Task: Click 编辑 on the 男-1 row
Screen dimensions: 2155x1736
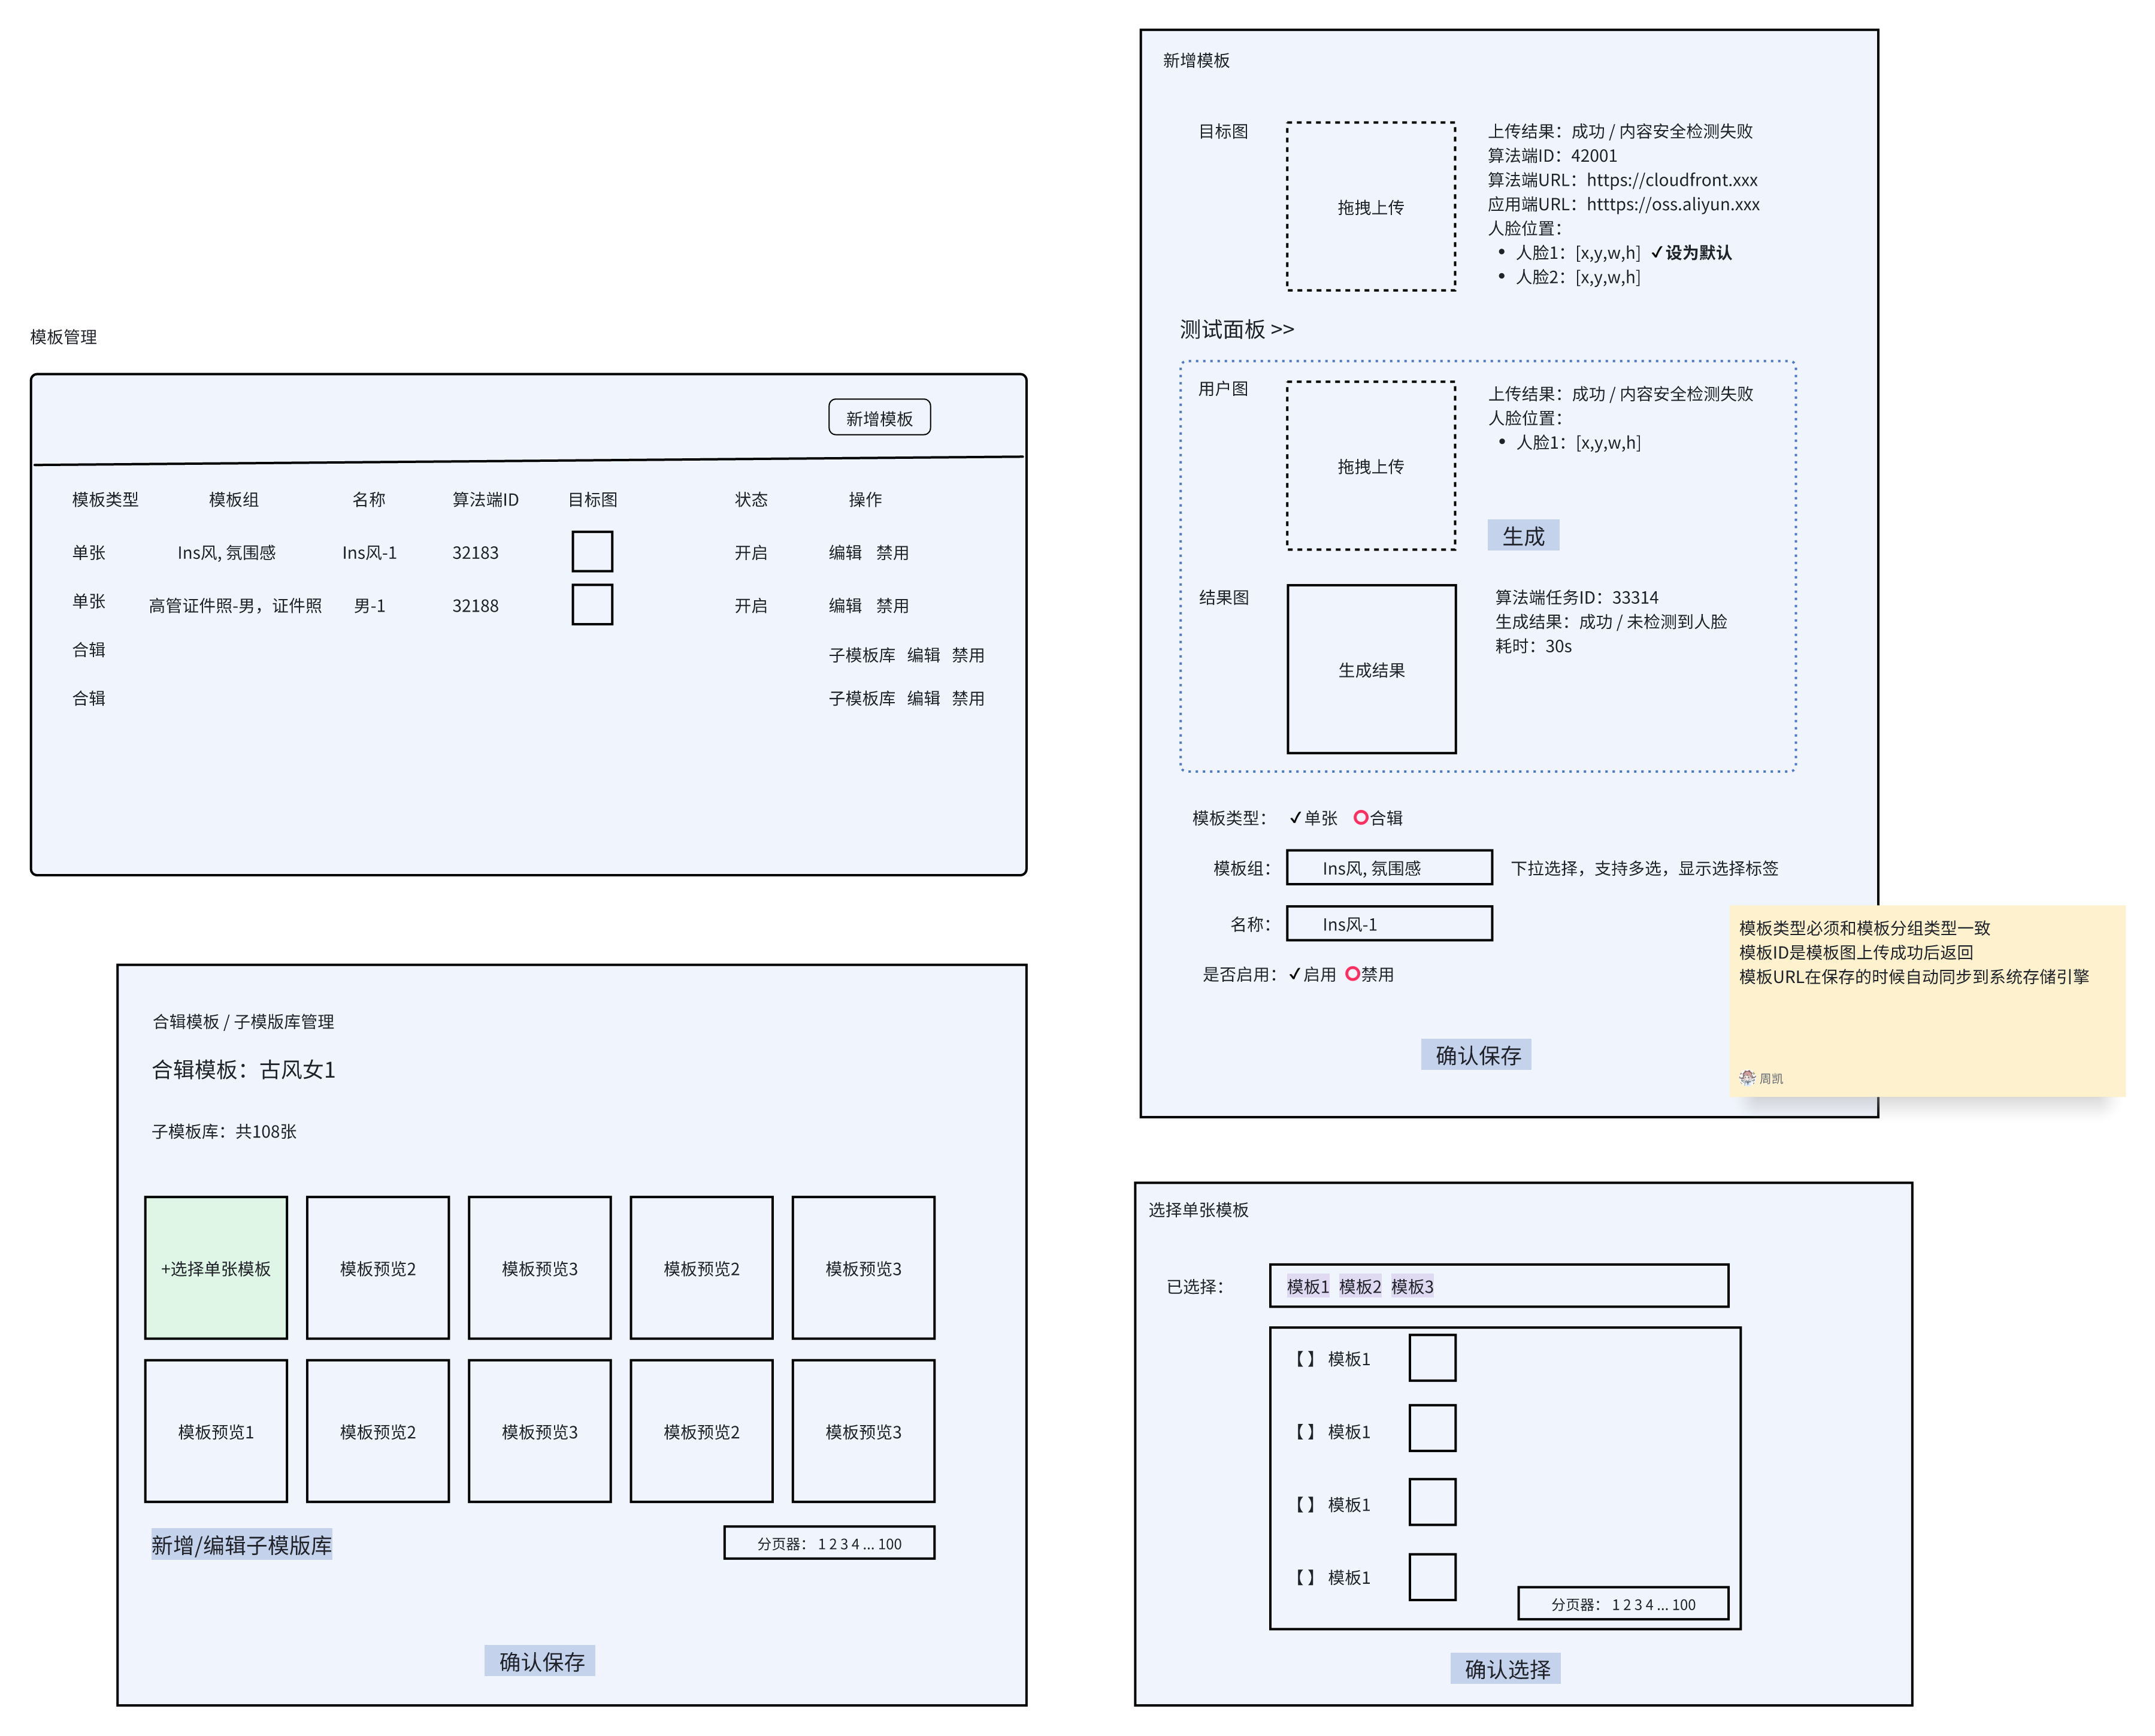Action: coord(844,605)
